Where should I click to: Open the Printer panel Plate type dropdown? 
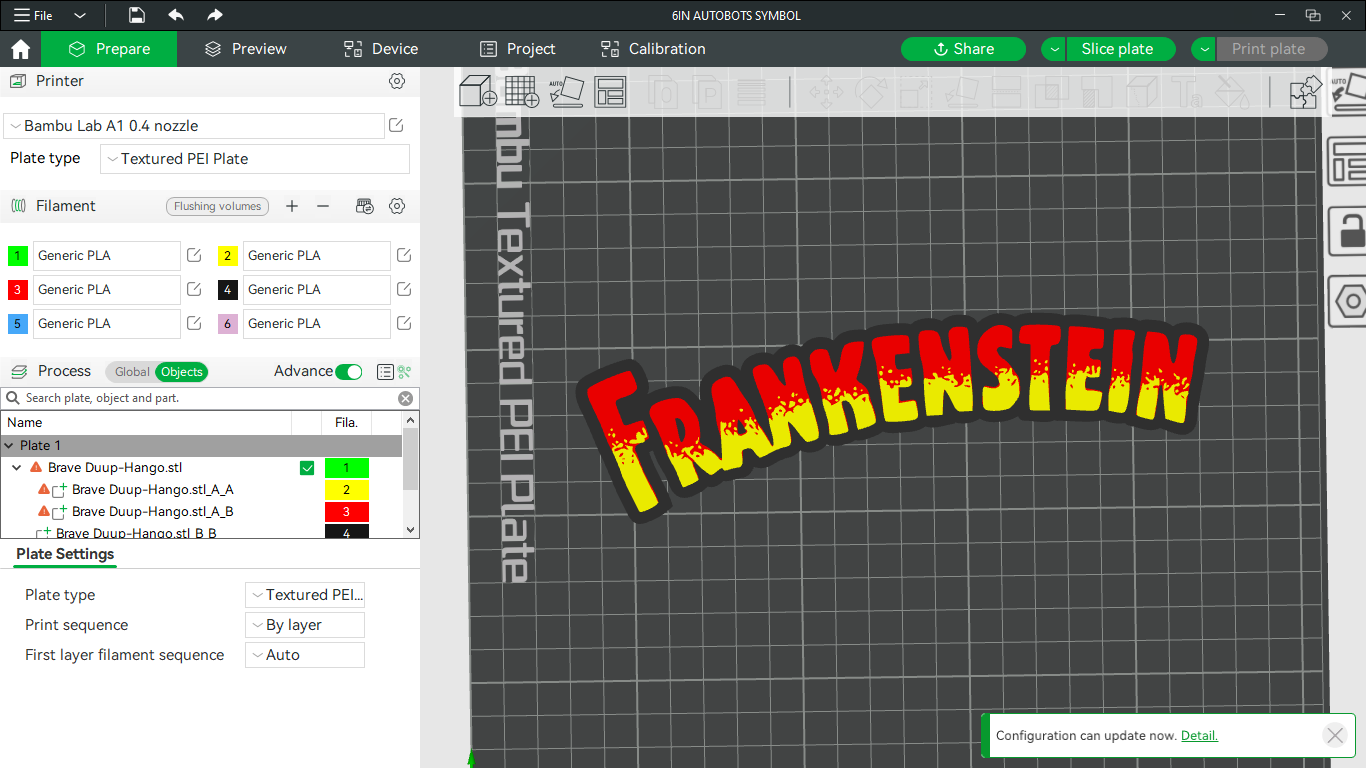coord(255,159)
